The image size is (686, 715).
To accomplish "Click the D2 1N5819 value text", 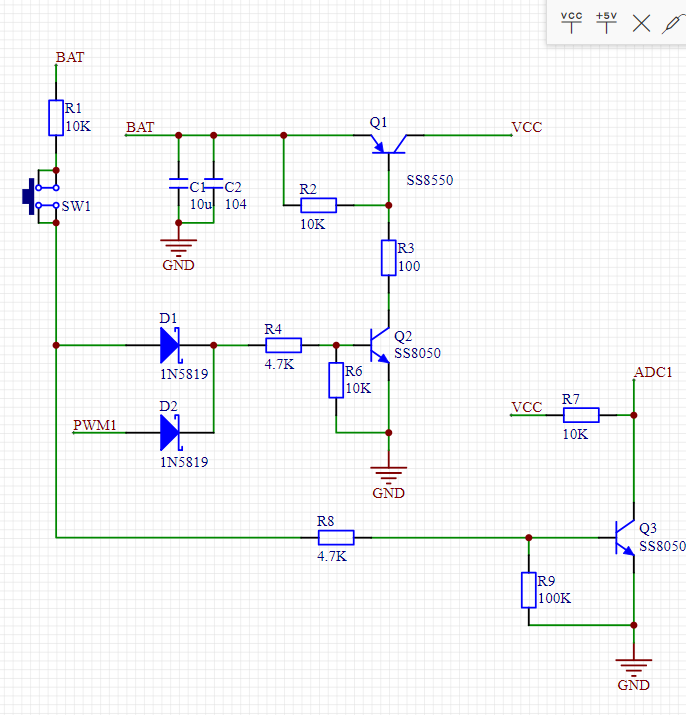I will coord(184,462).
